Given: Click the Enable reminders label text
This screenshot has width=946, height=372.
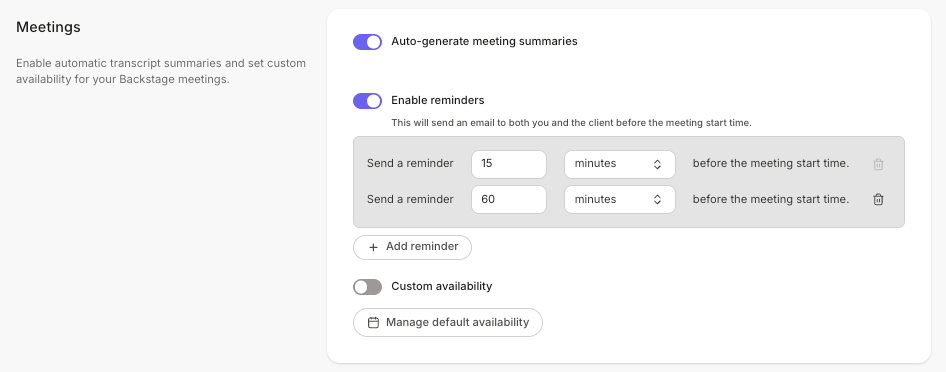Looking at the screenshot, I should [x=437, y=100].
